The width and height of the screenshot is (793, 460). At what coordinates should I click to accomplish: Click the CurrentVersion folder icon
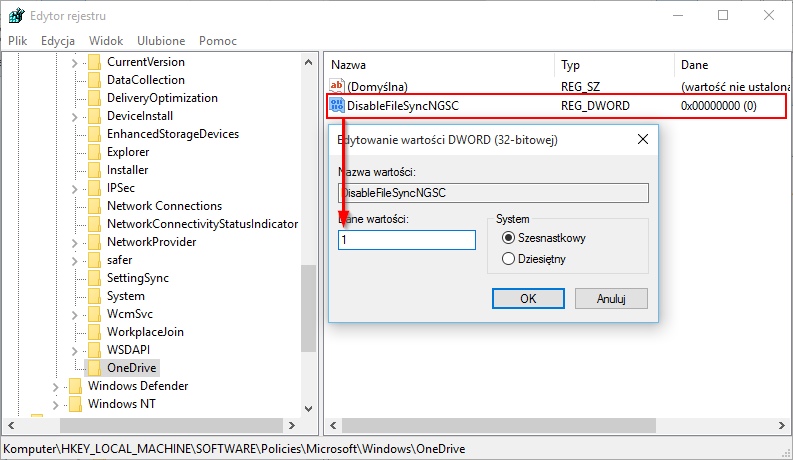(x=94, y=62)
